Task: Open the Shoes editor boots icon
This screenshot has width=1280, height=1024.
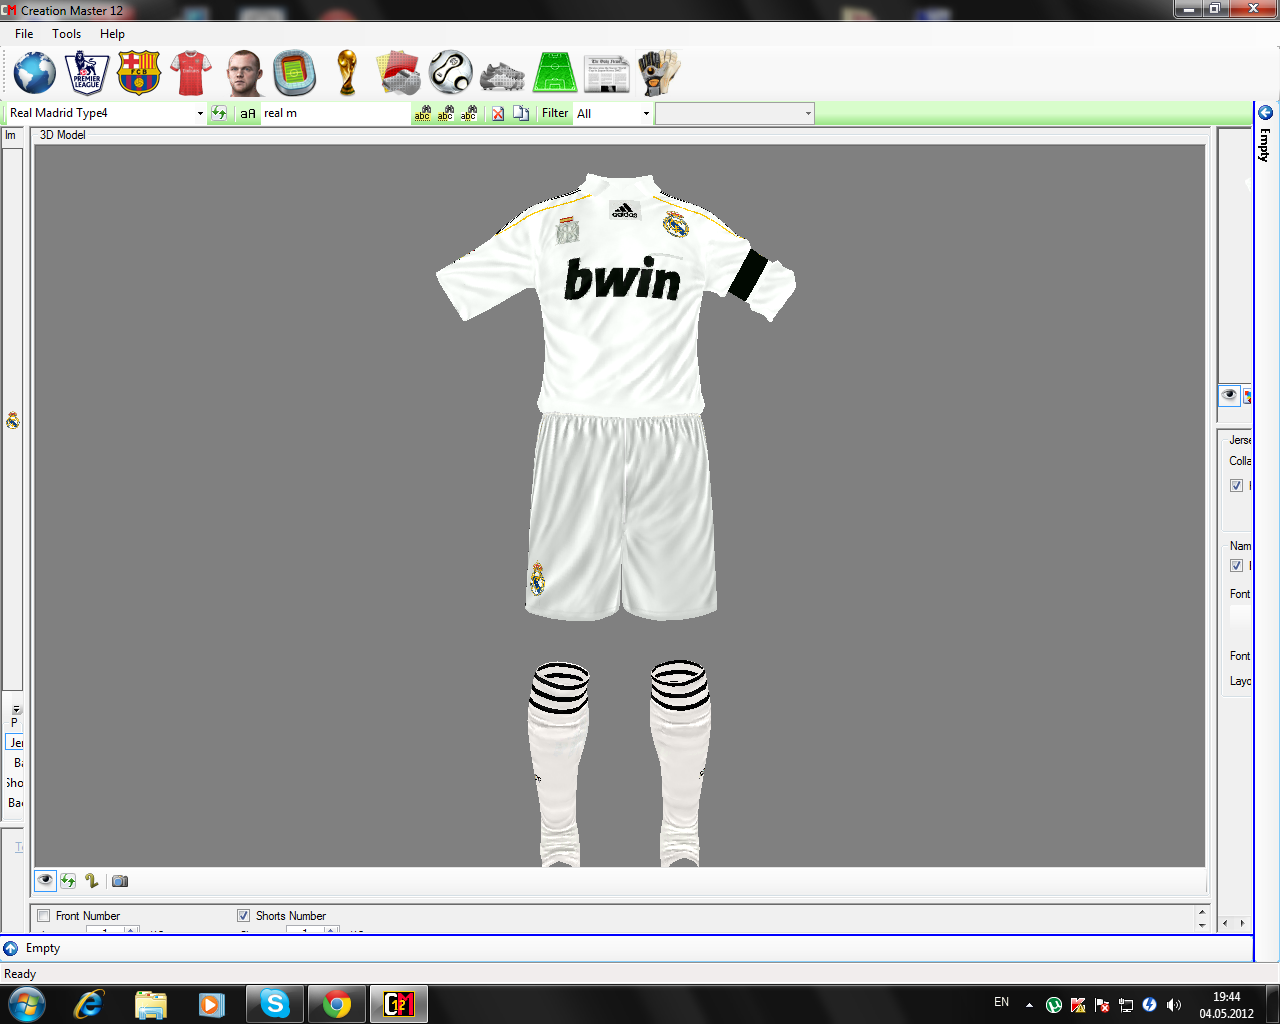Action: [502, 75]
